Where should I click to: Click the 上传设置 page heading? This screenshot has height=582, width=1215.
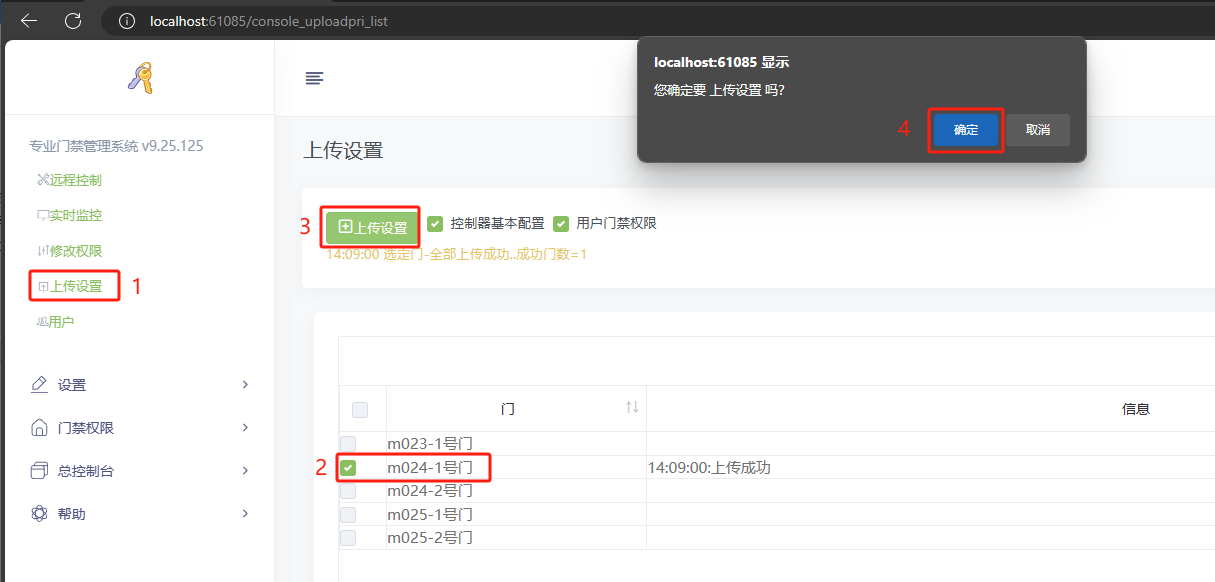tap(343, 151)
